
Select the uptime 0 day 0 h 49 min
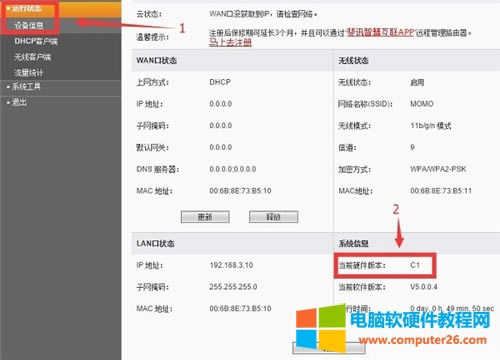[452, 308]
